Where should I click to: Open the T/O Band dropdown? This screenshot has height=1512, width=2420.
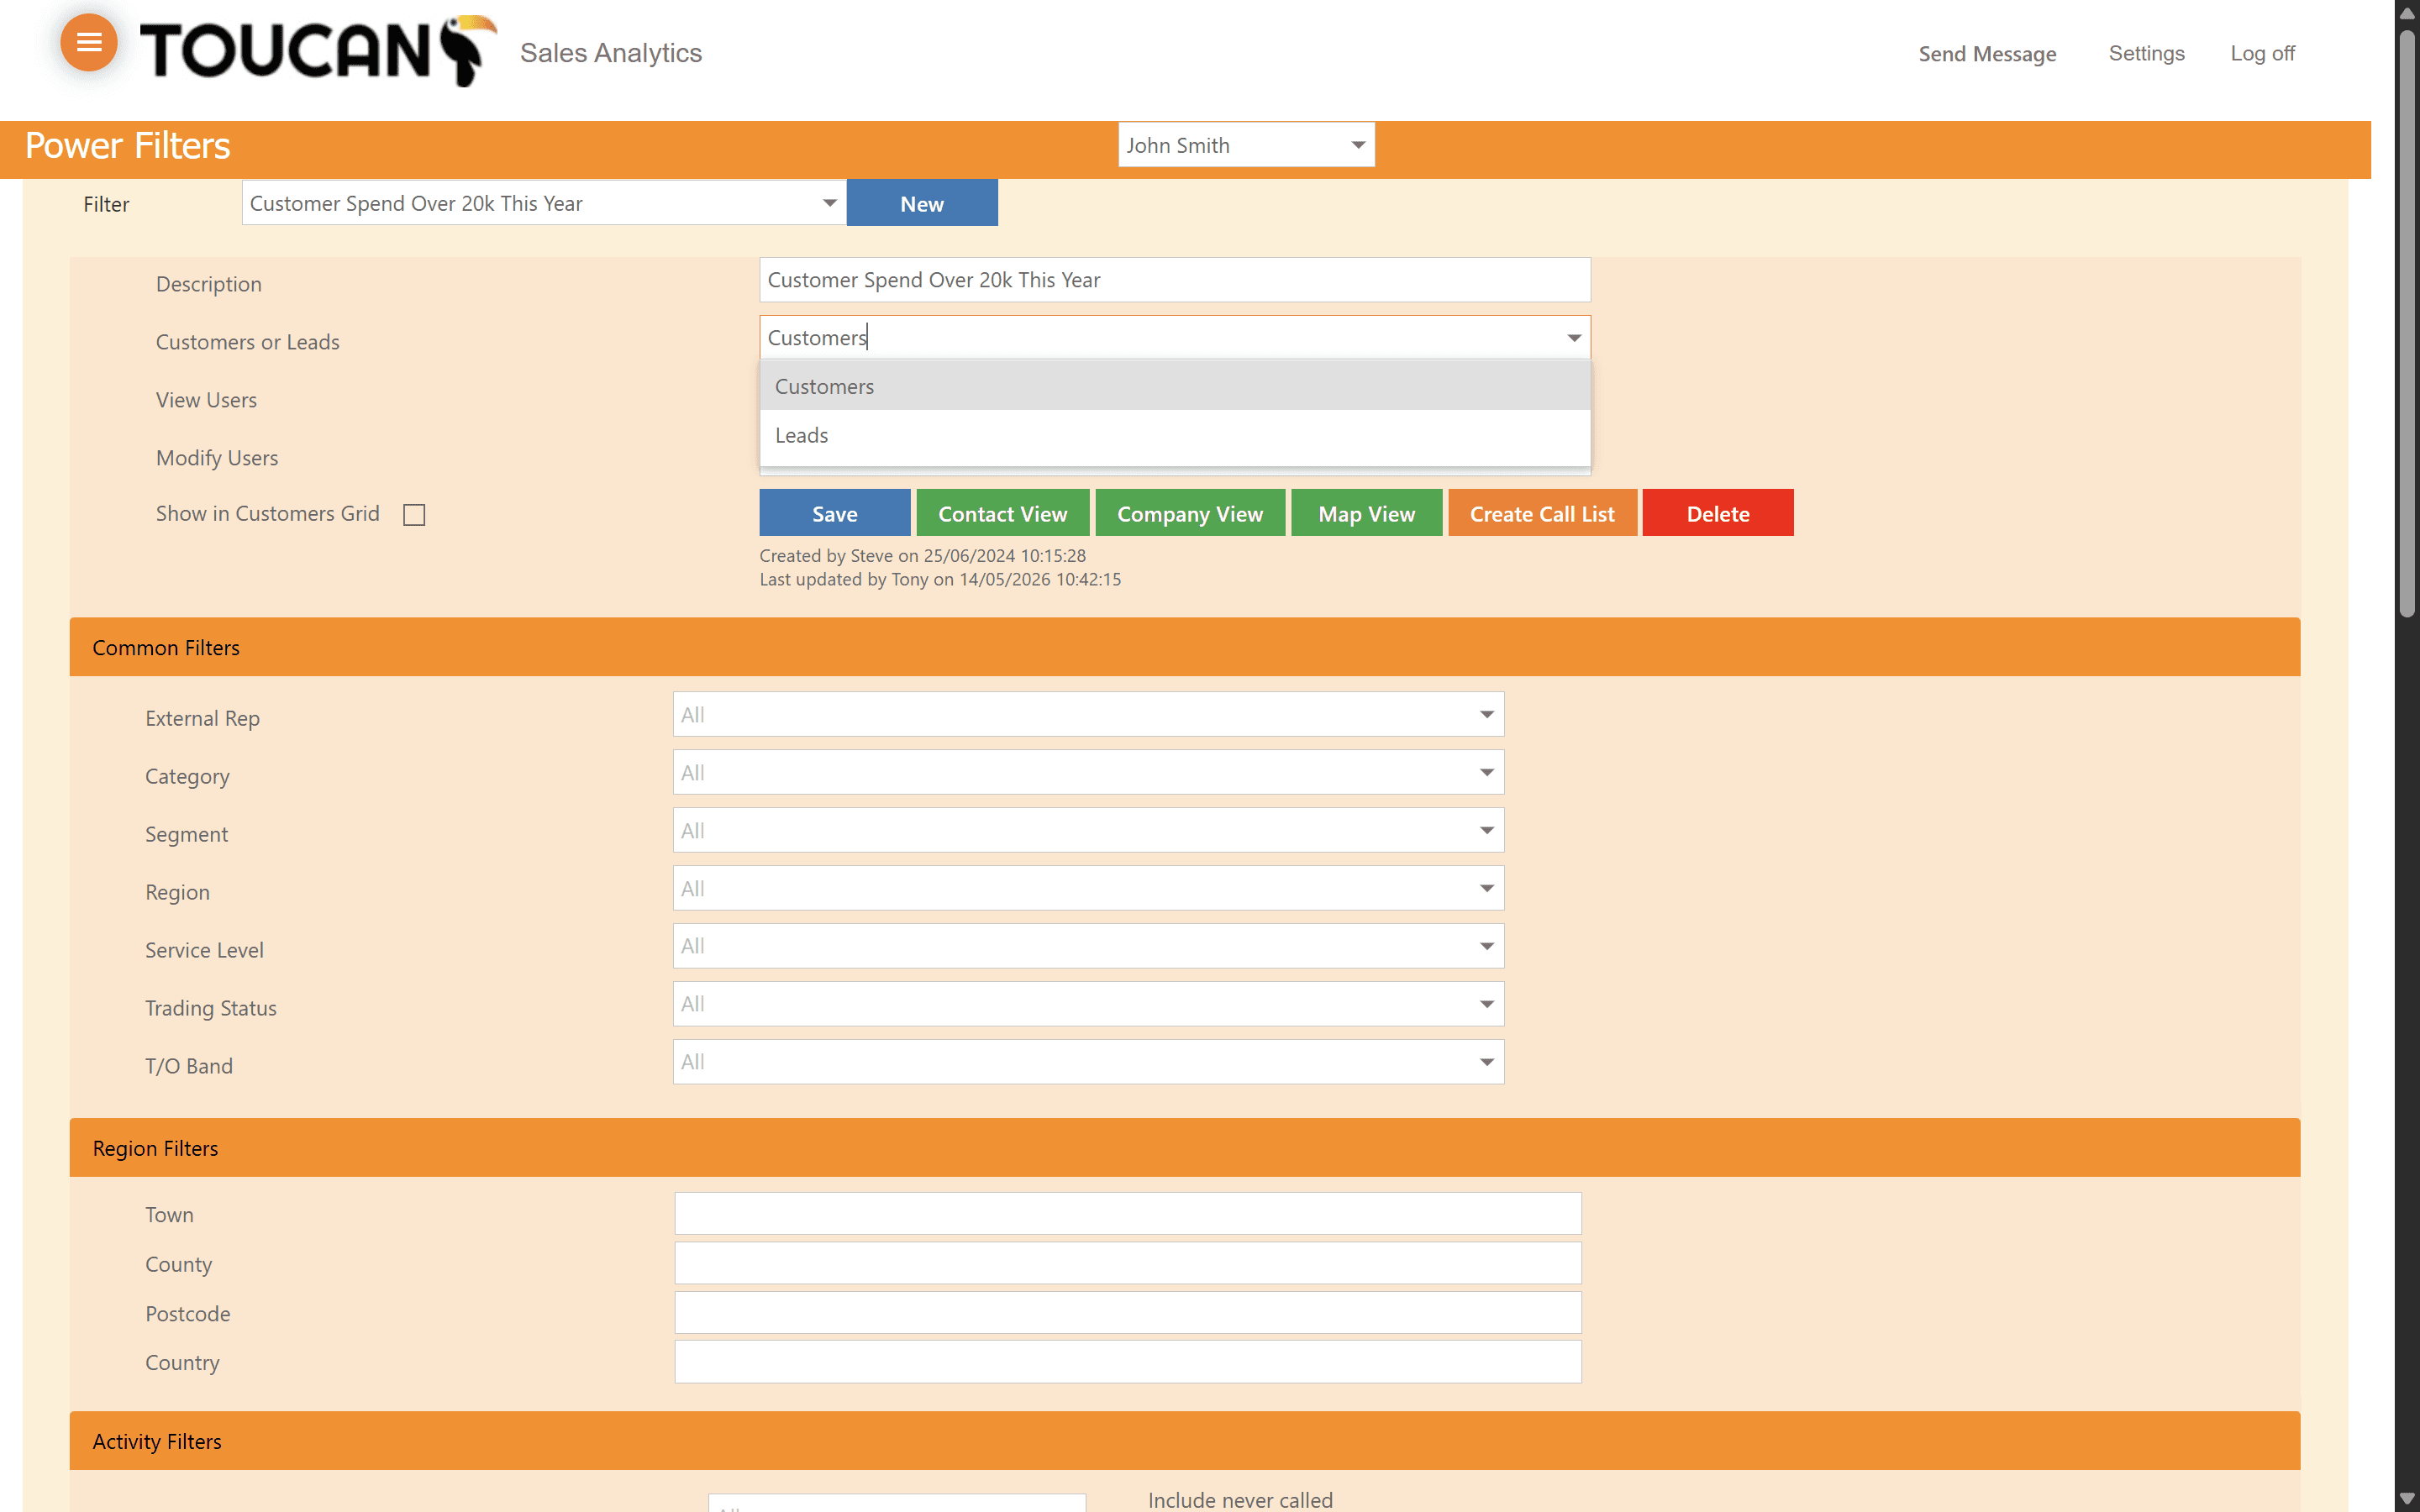(x=1088, y=1062)
